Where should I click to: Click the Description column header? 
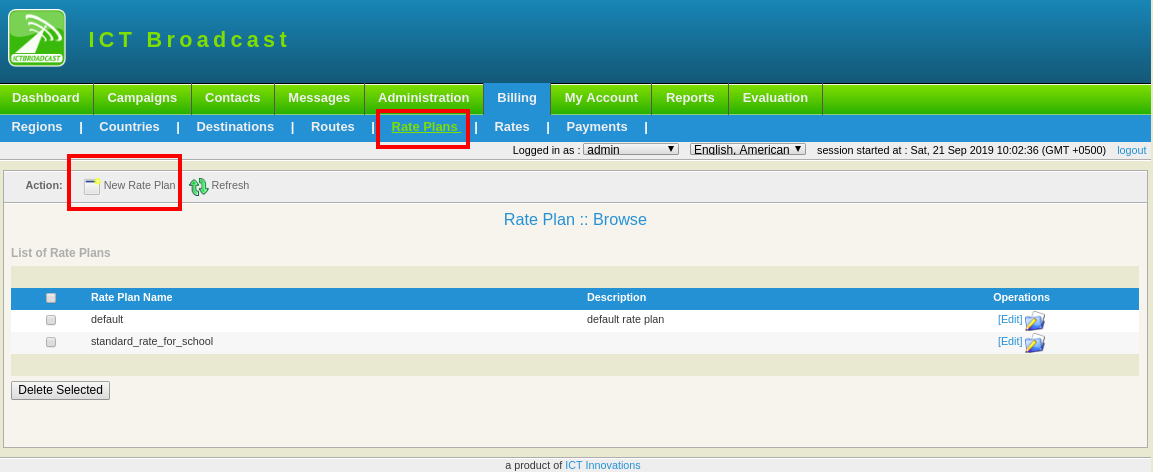(616, 298)
